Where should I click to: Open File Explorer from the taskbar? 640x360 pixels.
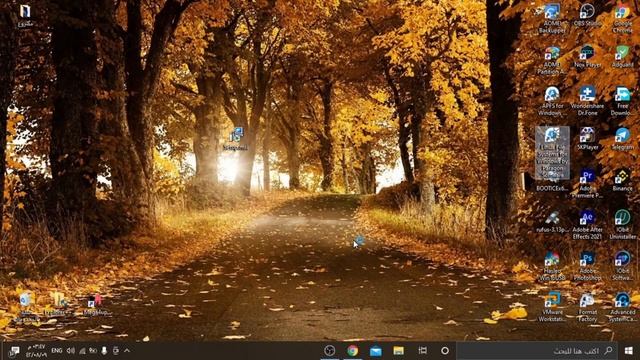click(x=399, y=351)
